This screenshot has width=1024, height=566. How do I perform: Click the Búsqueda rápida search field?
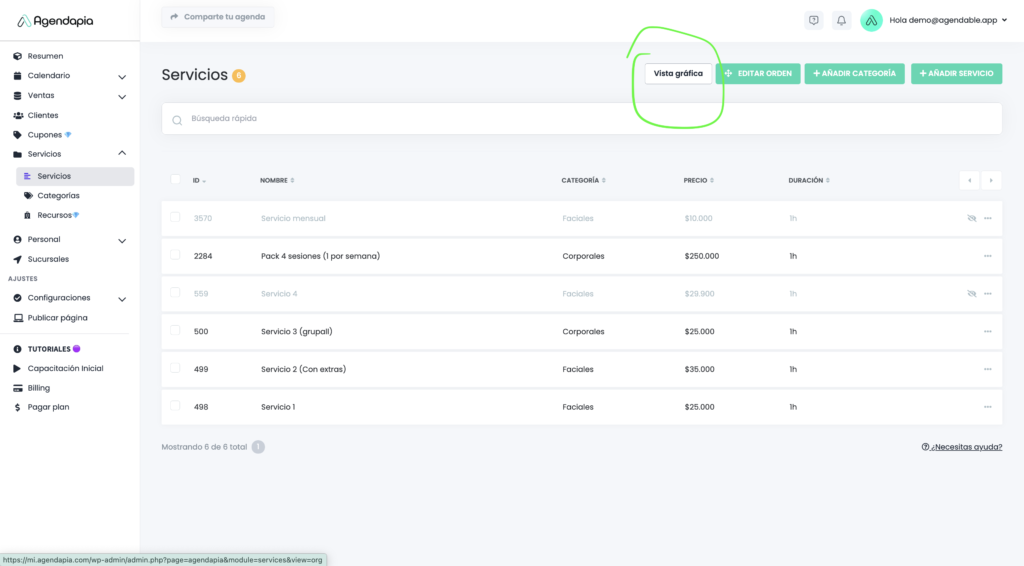(x=580, y=118)
